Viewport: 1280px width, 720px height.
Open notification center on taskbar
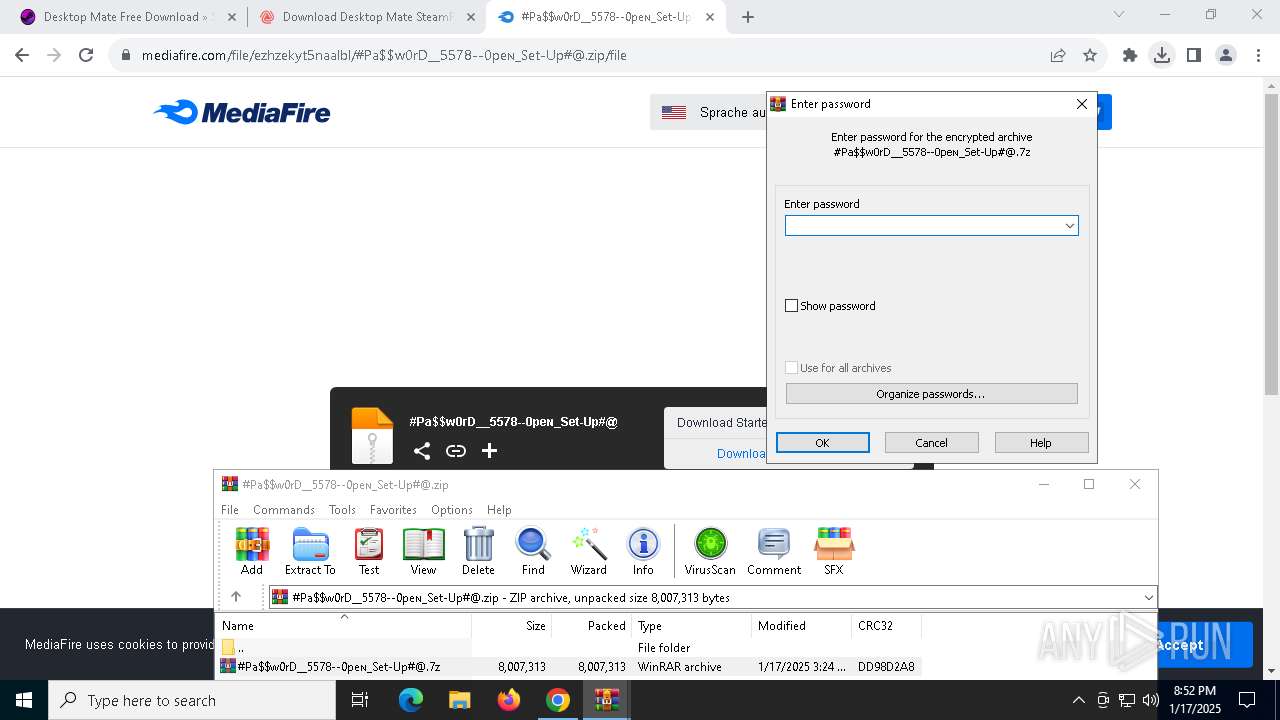pyautogui.click(x=1247, y=700)
